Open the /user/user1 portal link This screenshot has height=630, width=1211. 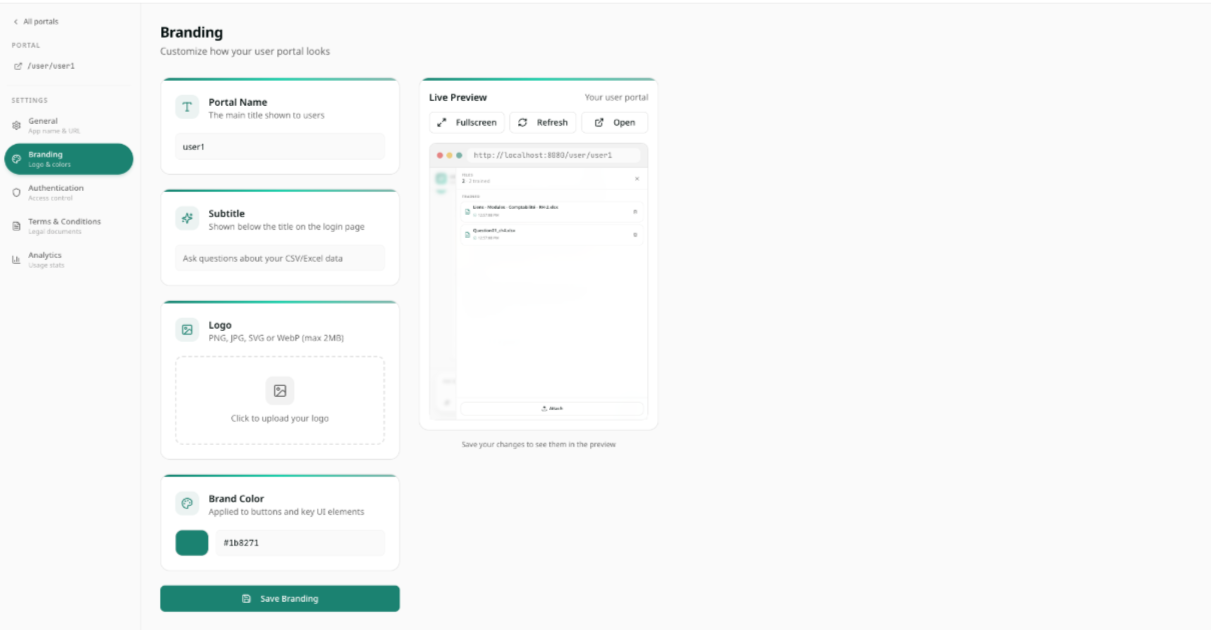pos(44,66)
